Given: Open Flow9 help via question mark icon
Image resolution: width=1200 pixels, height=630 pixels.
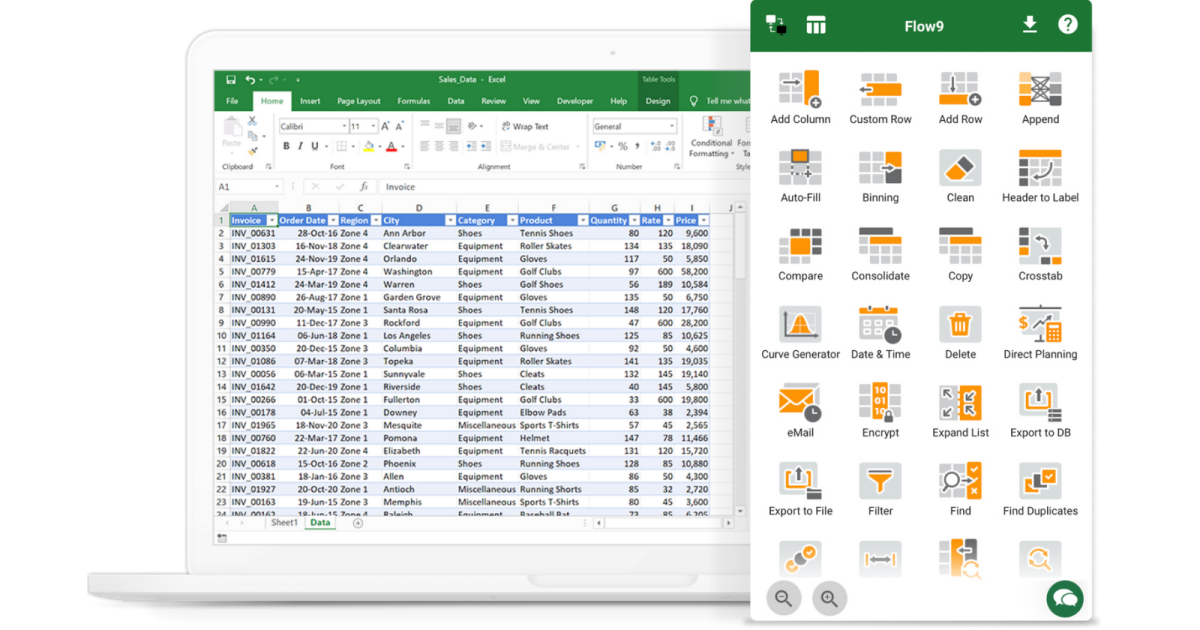Looking at the screenshot, I should (1068, 25).
